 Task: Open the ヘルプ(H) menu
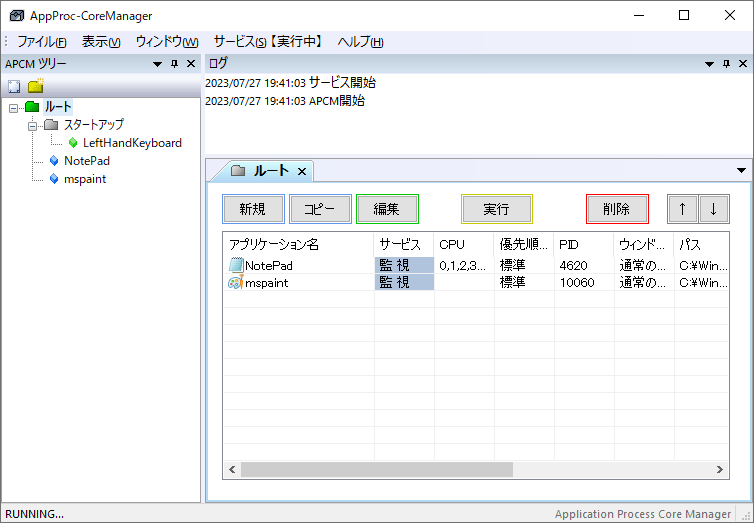coord(360,42)
